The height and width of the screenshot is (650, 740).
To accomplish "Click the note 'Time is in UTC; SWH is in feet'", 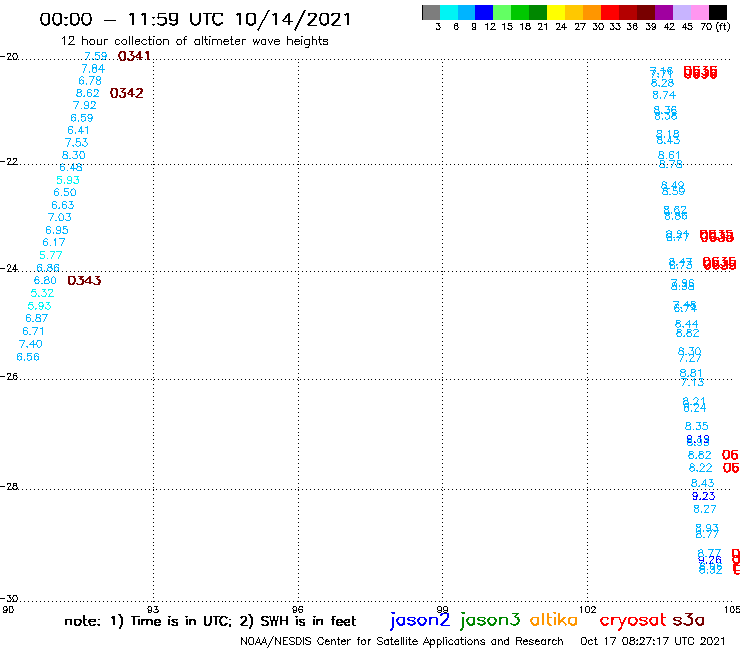I will [210, 621].
